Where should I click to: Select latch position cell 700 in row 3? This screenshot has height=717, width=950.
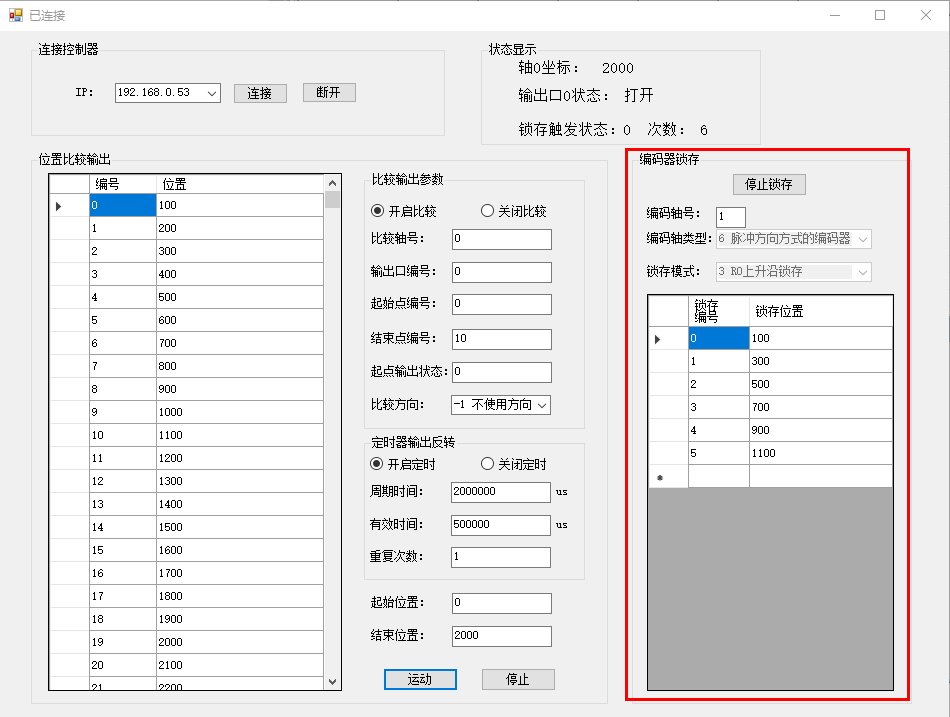[x=821, y=407]
